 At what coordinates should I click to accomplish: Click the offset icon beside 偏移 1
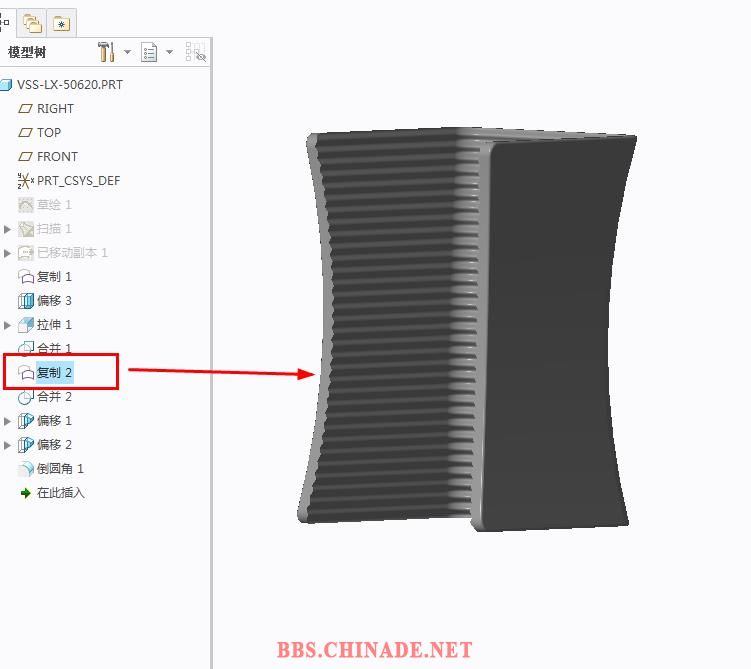point(25,421)
